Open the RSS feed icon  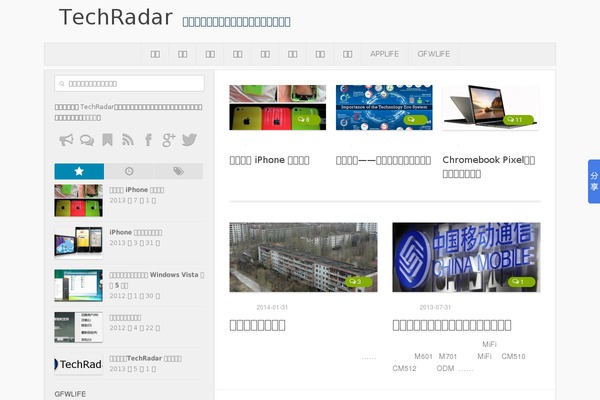[x=128, y=140]
